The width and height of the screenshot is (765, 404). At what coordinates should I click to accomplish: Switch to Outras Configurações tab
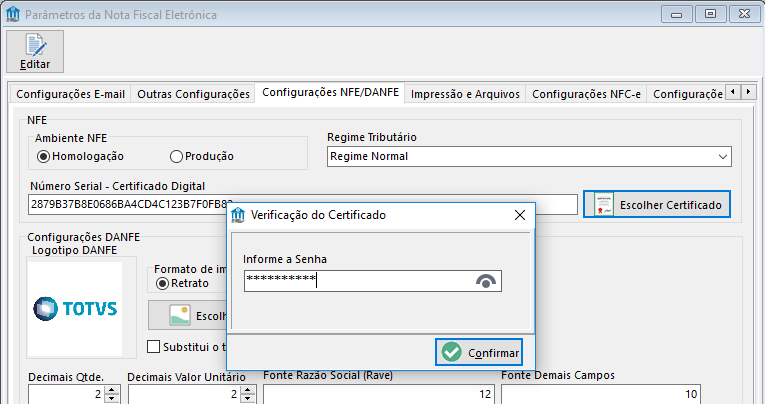[193, 94]
